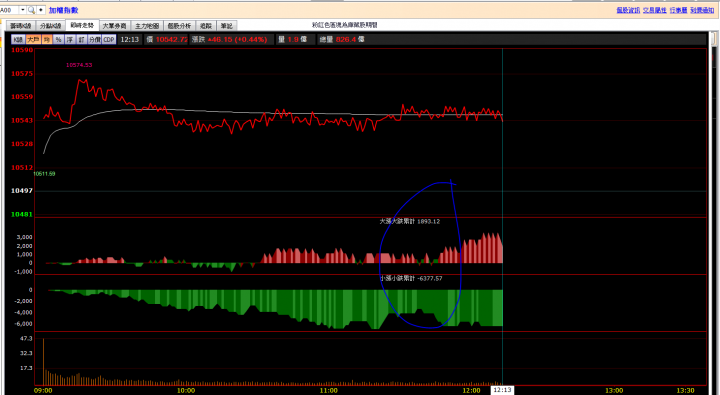Expand the symbol code dropdown arrow
Image resolution: width=720 pixels, height=395 pixels.
(x=23, y=10)
